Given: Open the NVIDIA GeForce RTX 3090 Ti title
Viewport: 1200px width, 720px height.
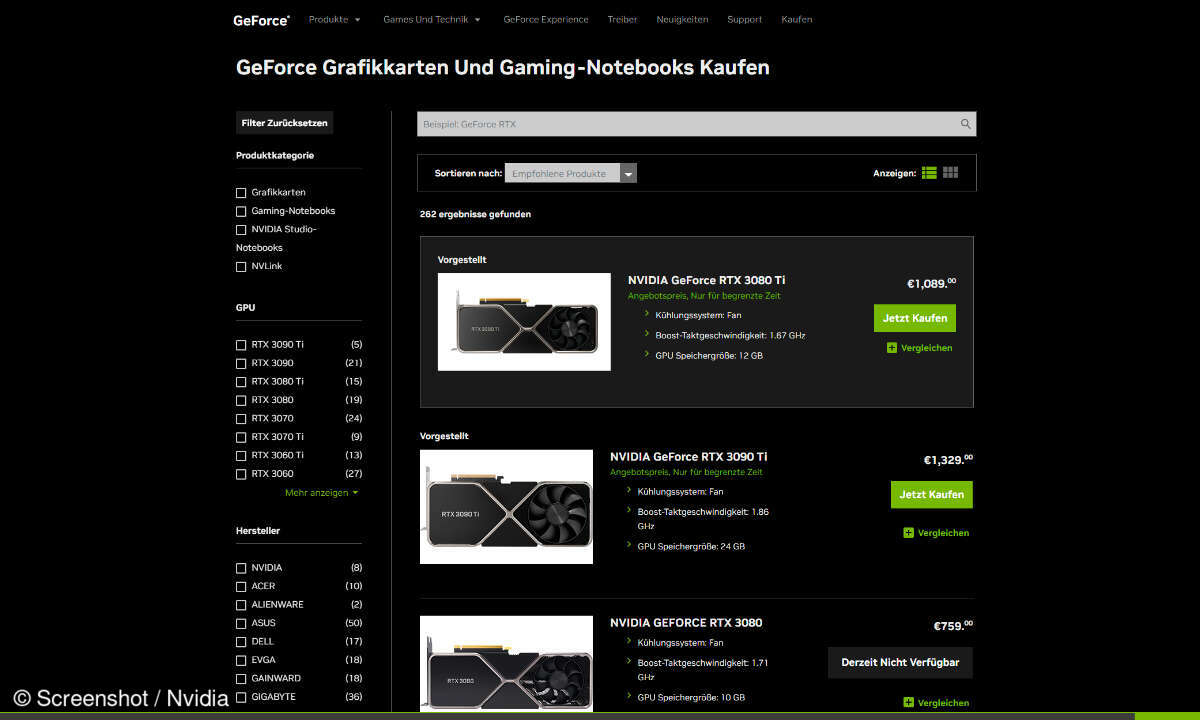Looking at the screenshot, I should click(x=689, y=456).
